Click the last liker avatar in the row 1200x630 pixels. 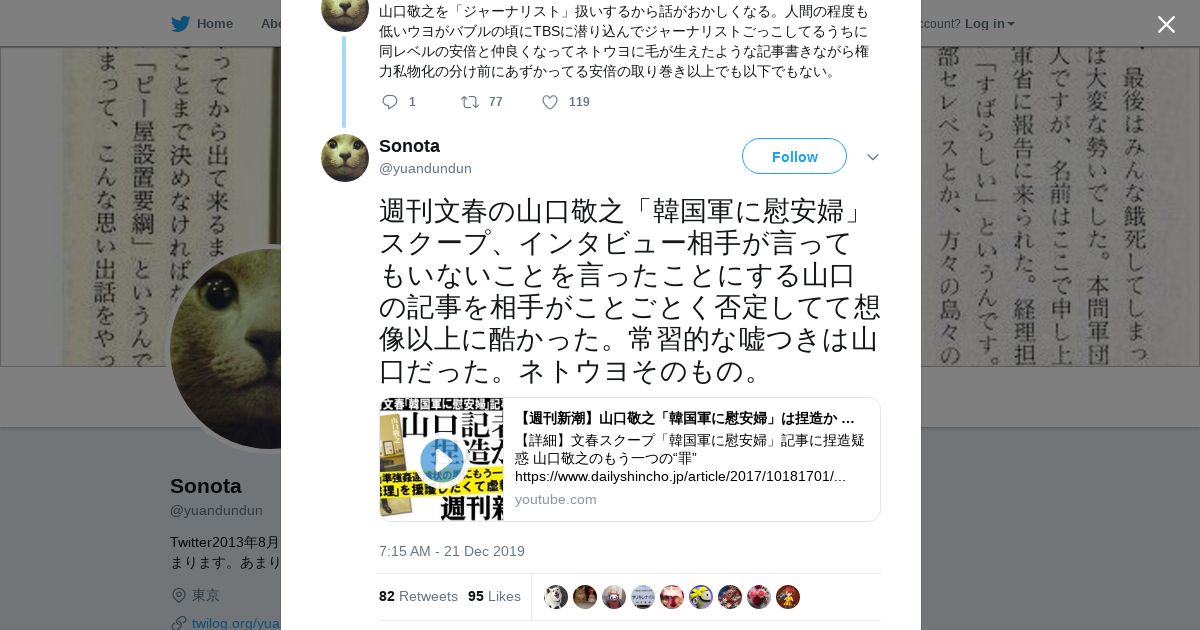(788, 597)
